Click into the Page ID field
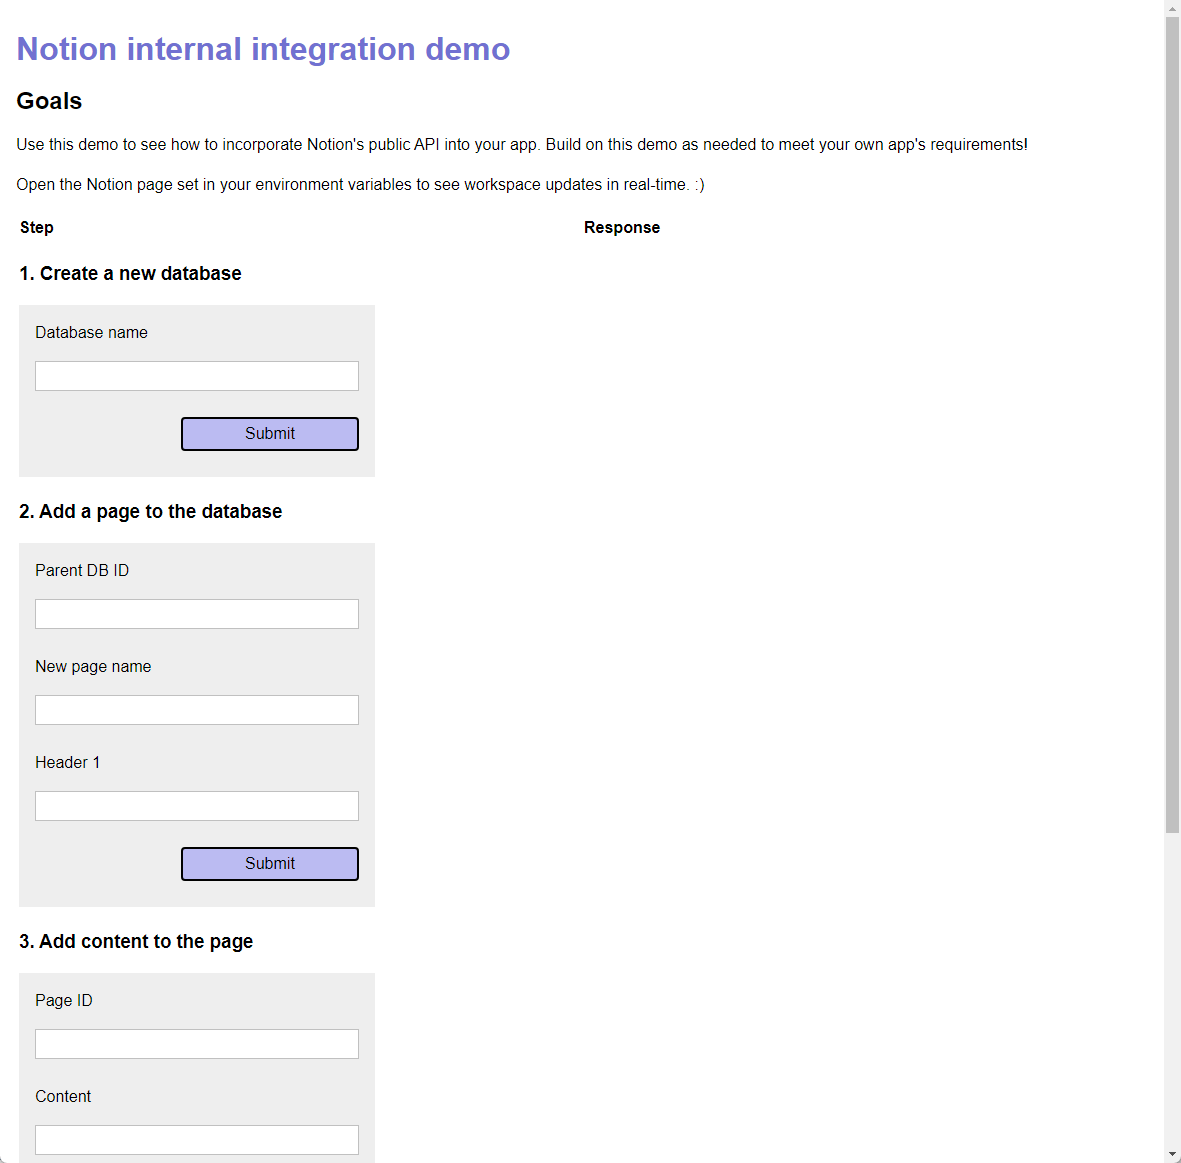 tap(196, 1044)
